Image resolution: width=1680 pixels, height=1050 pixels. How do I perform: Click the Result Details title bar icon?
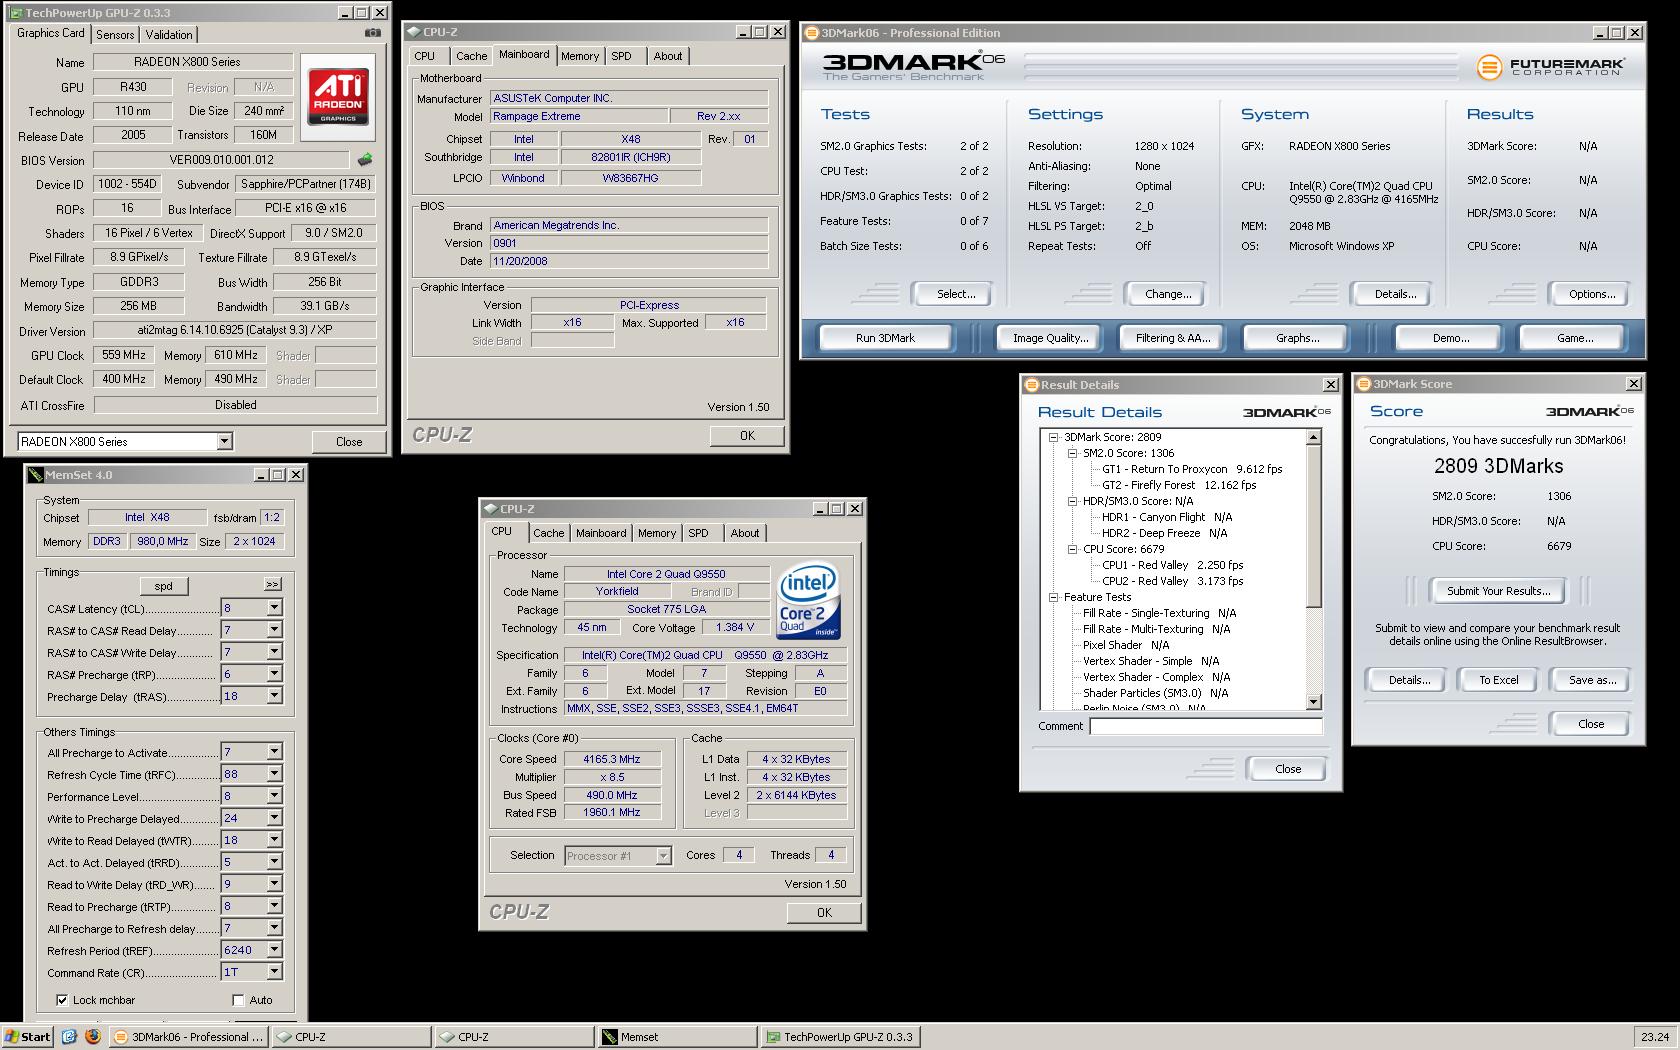pos(1031,385)
